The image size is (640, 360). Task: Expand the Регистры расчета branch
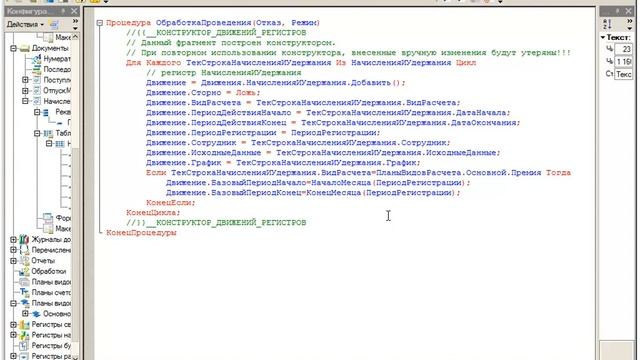coord(13,356)
